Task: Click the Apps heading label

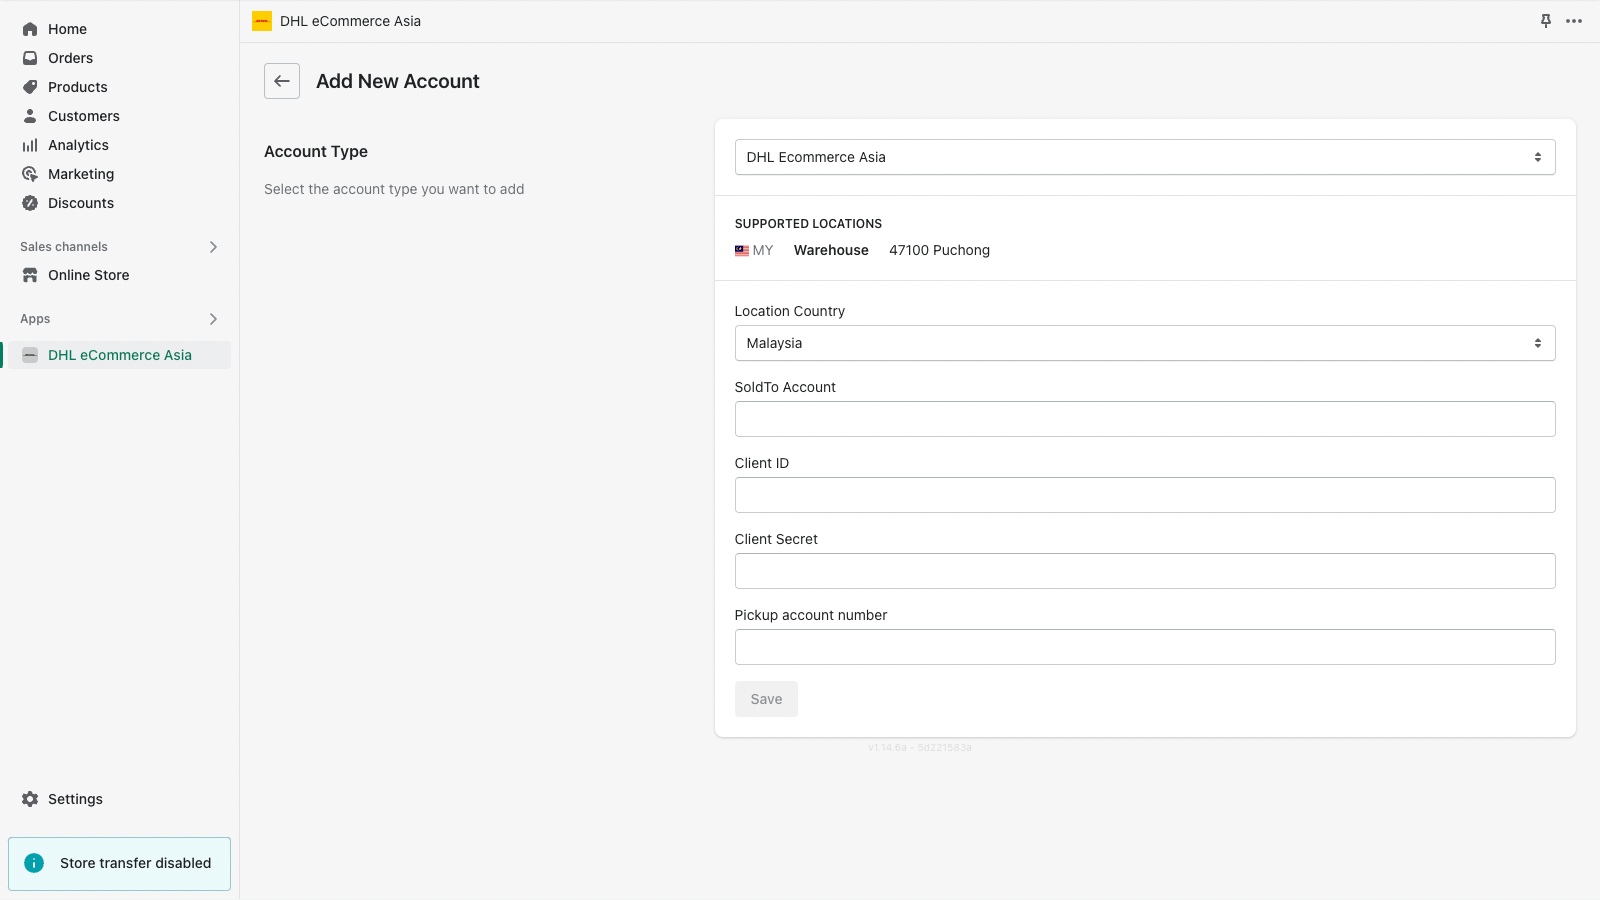Action: (x=35, y=319)
